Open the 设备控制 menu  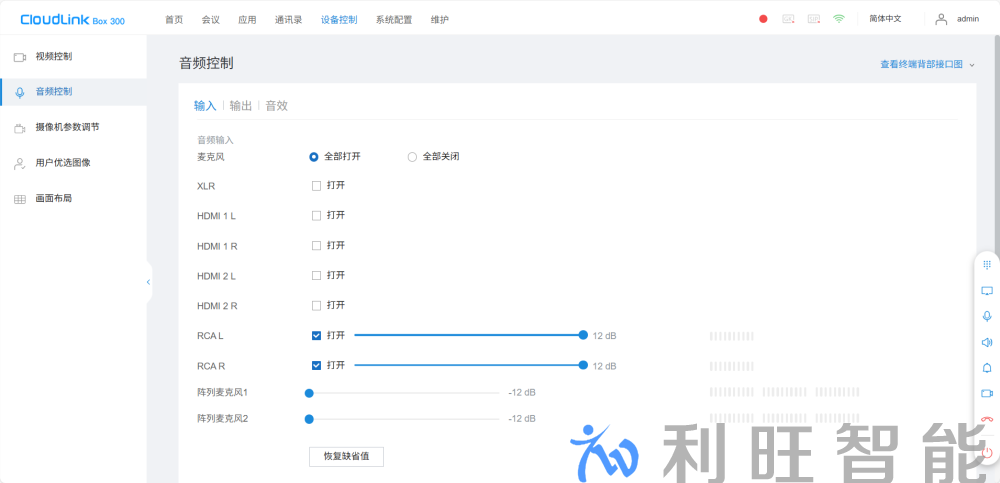pos(339,20)
